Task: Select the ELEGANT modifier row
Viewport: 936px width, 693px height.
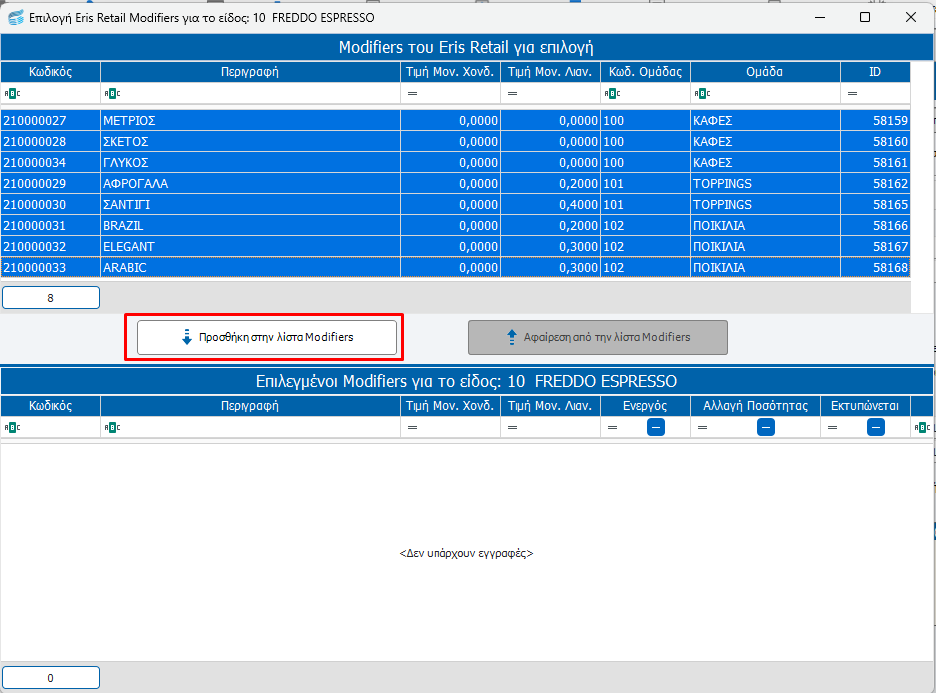Action: (x=455, y=247)
